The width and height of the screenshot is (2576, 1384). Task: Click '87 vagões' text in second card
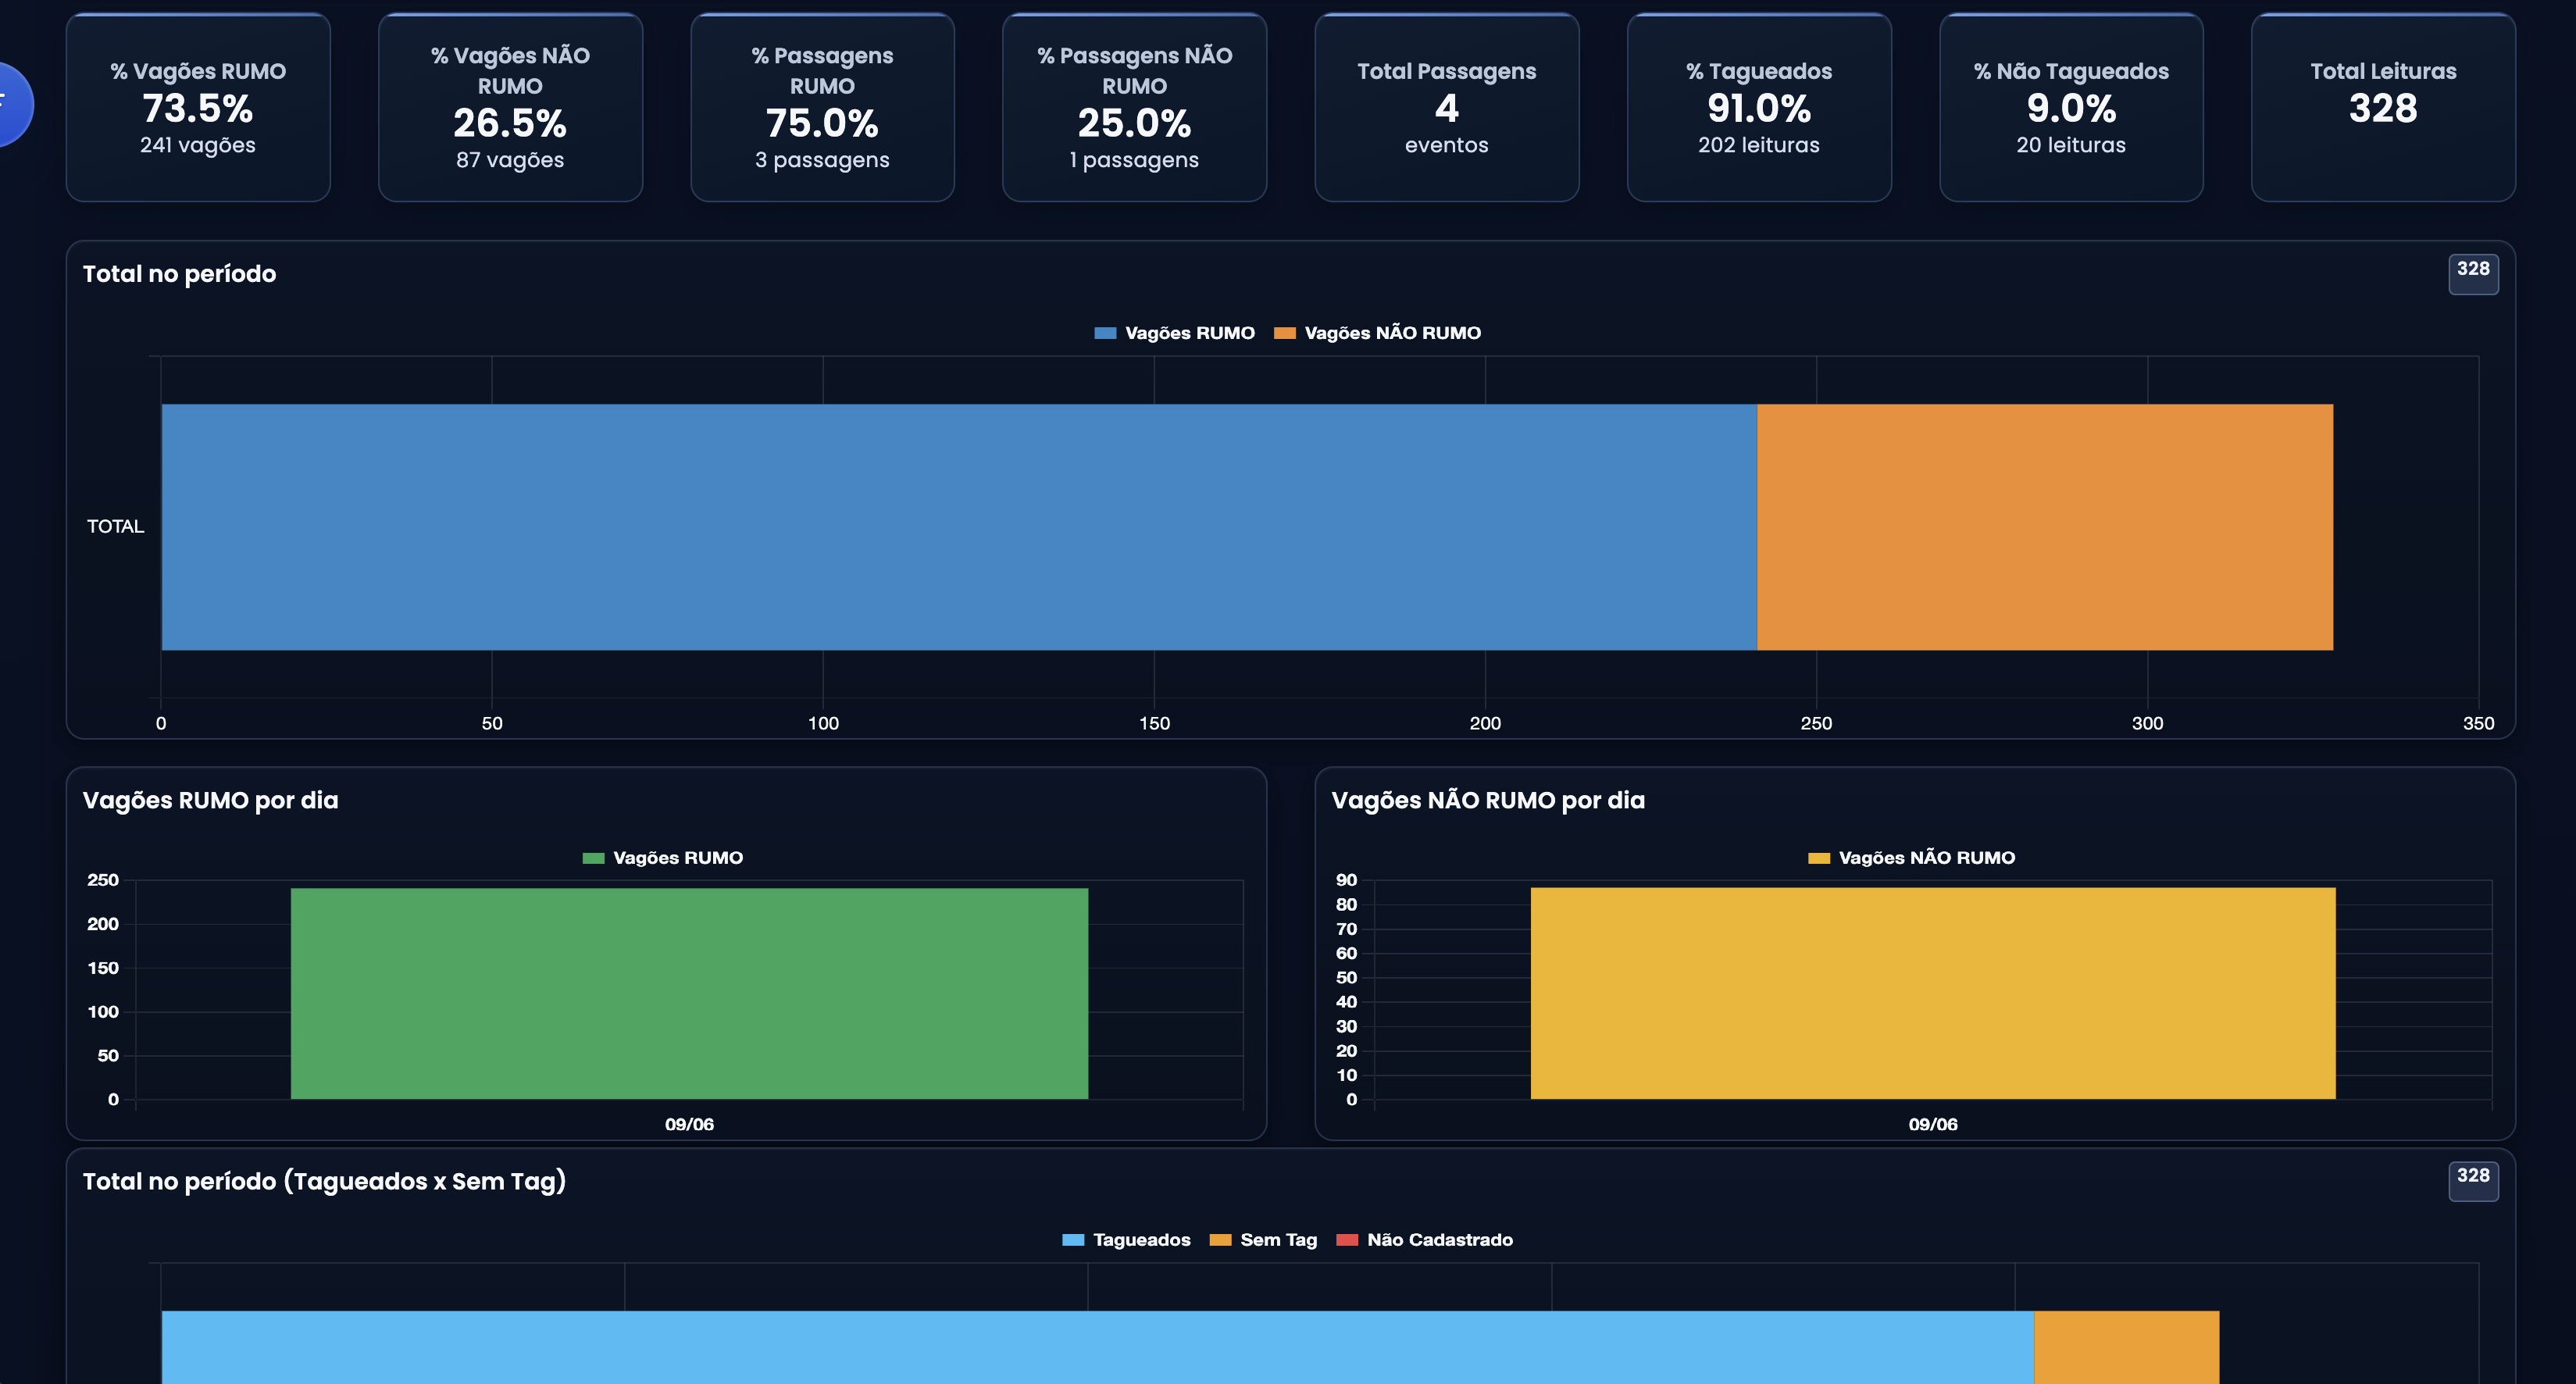tap(510, 160)
